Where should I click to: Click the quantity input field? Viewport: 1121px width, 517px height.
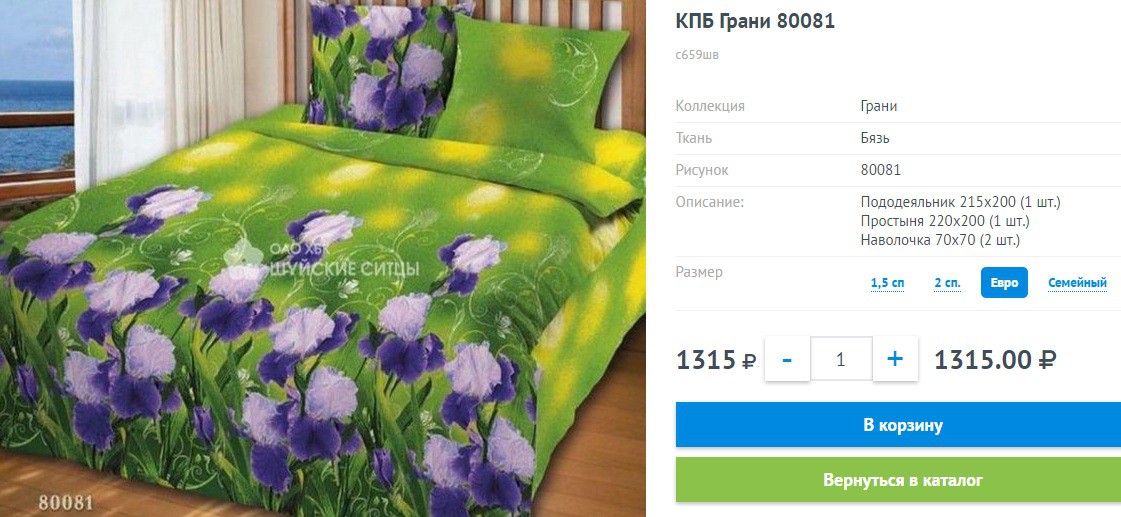[841, 359]
